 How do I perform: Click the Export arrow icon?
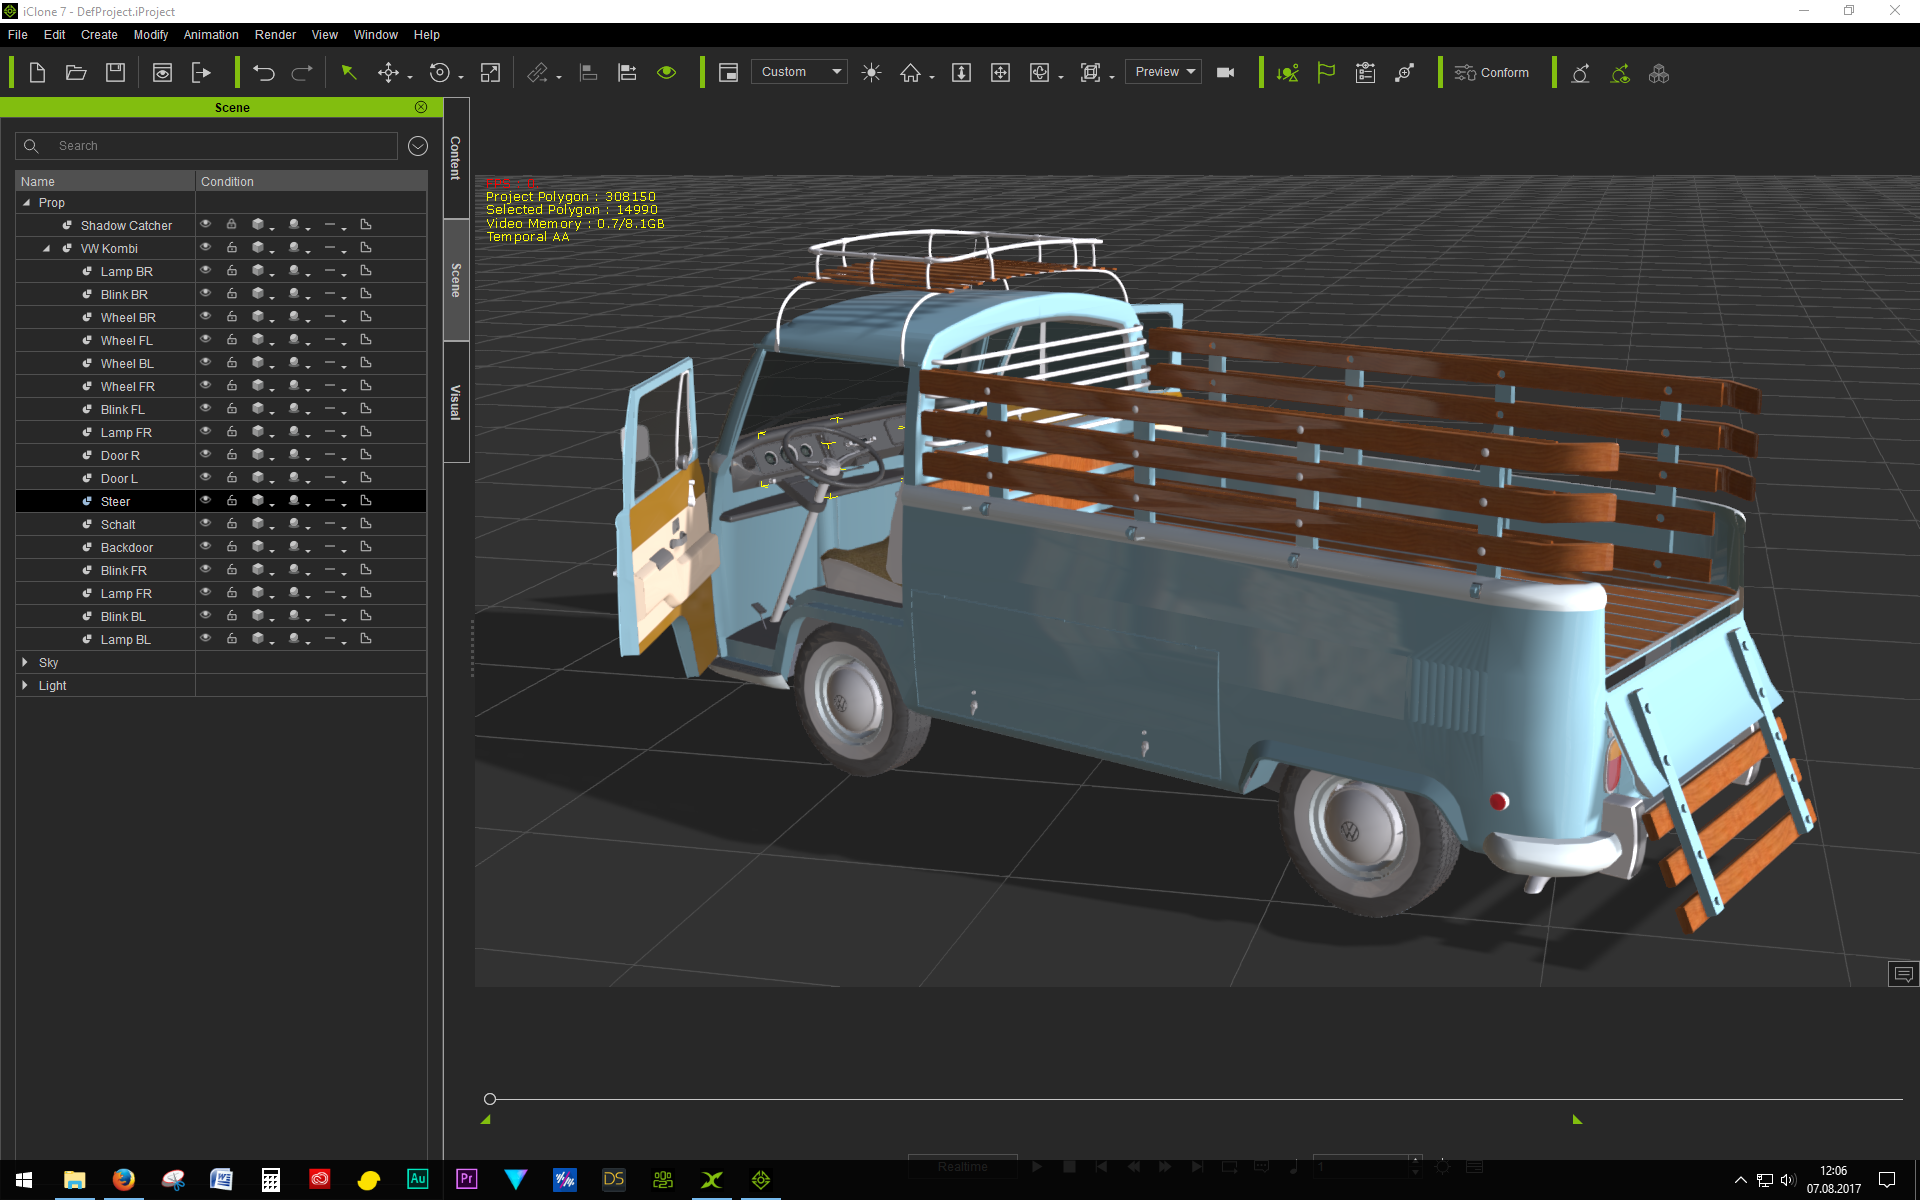point(201,73)
